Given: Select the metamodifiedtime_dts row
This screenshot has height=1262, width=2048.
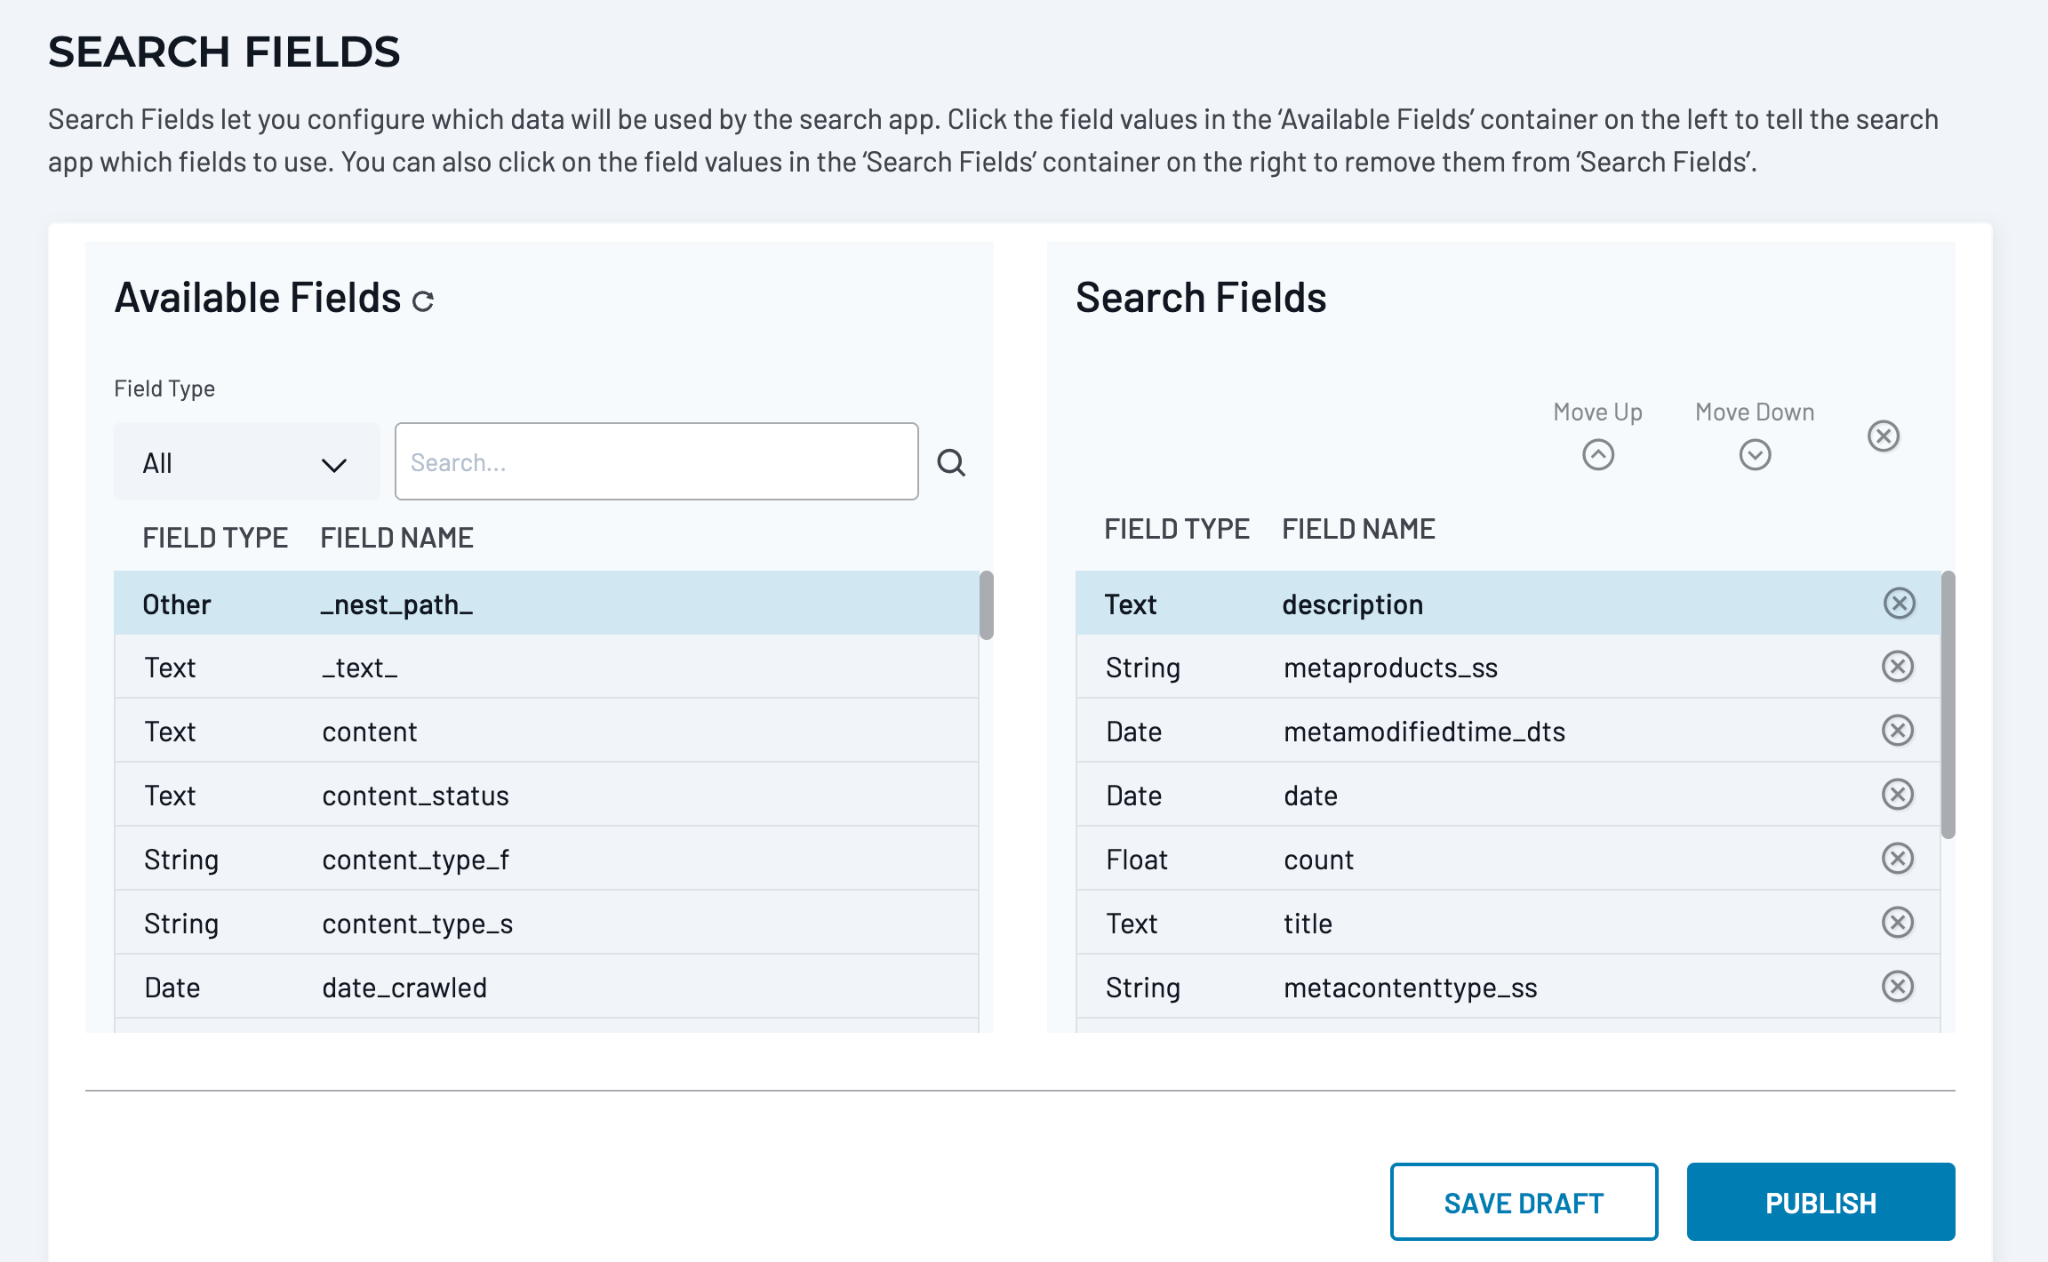Looking at the screenshot, I should pyautogui.click(x=1508, y=731).
